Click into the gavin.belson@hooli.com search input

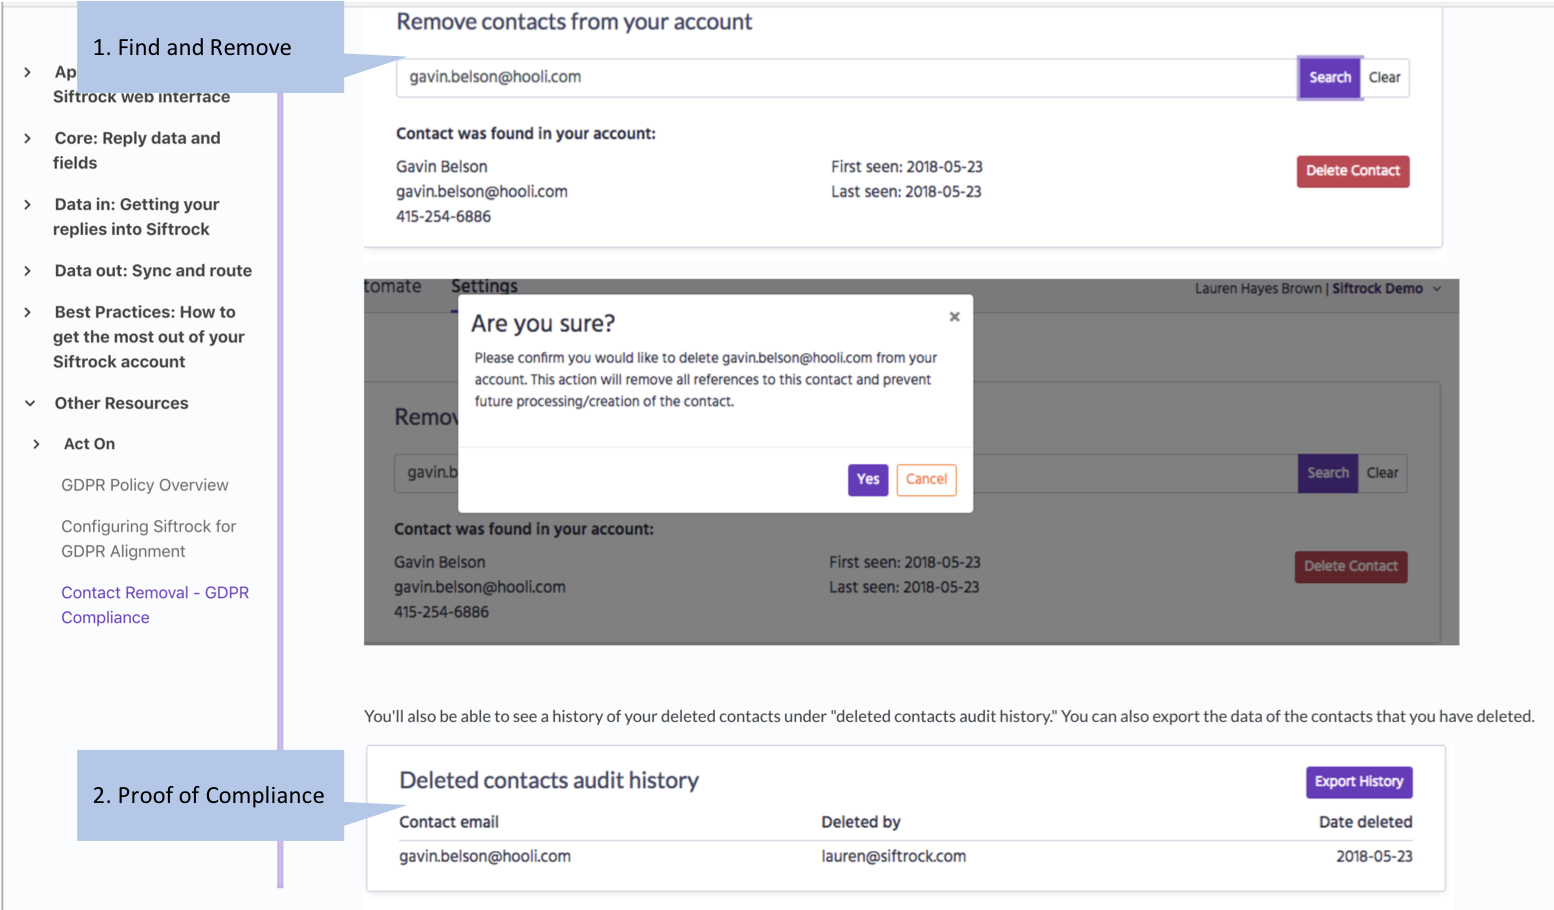tap(845, 78)
